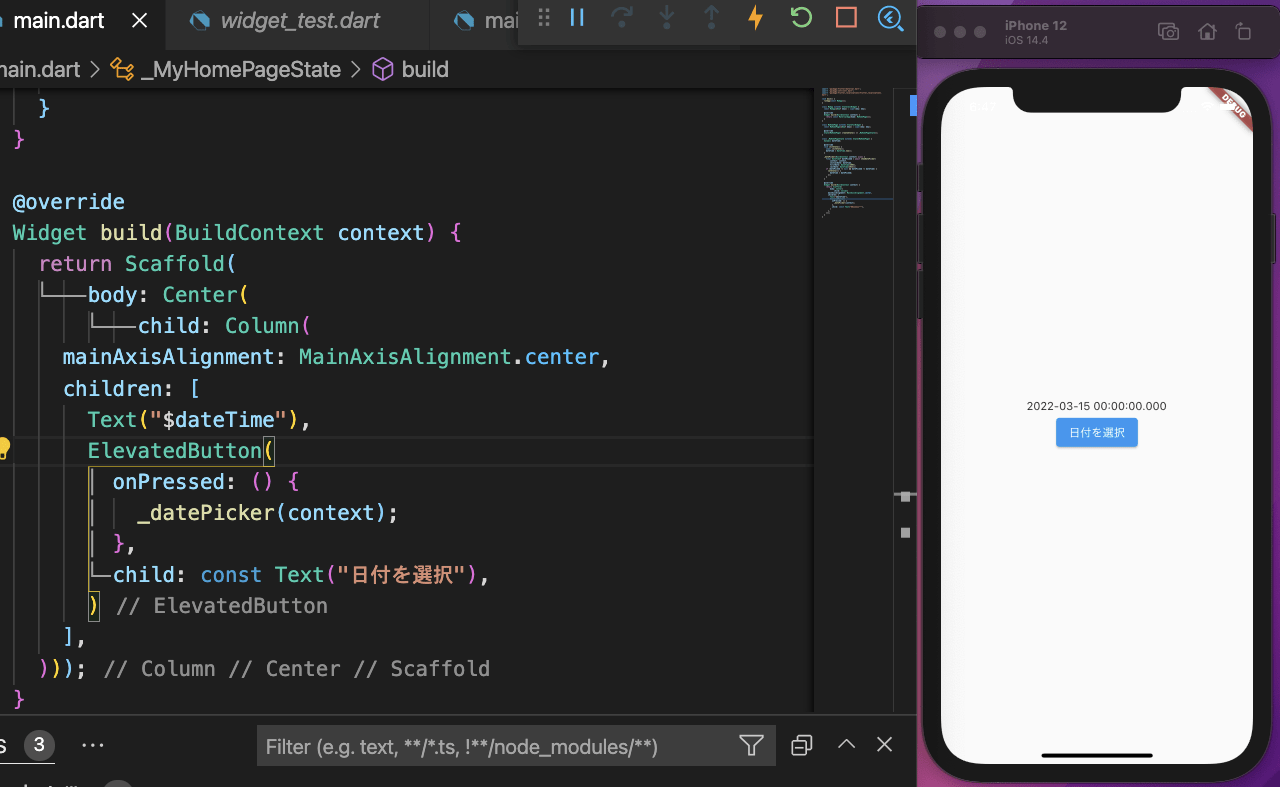The image size is (1280, 787).
Task: Click the Step Into debug icon
Action: (666, 18)
